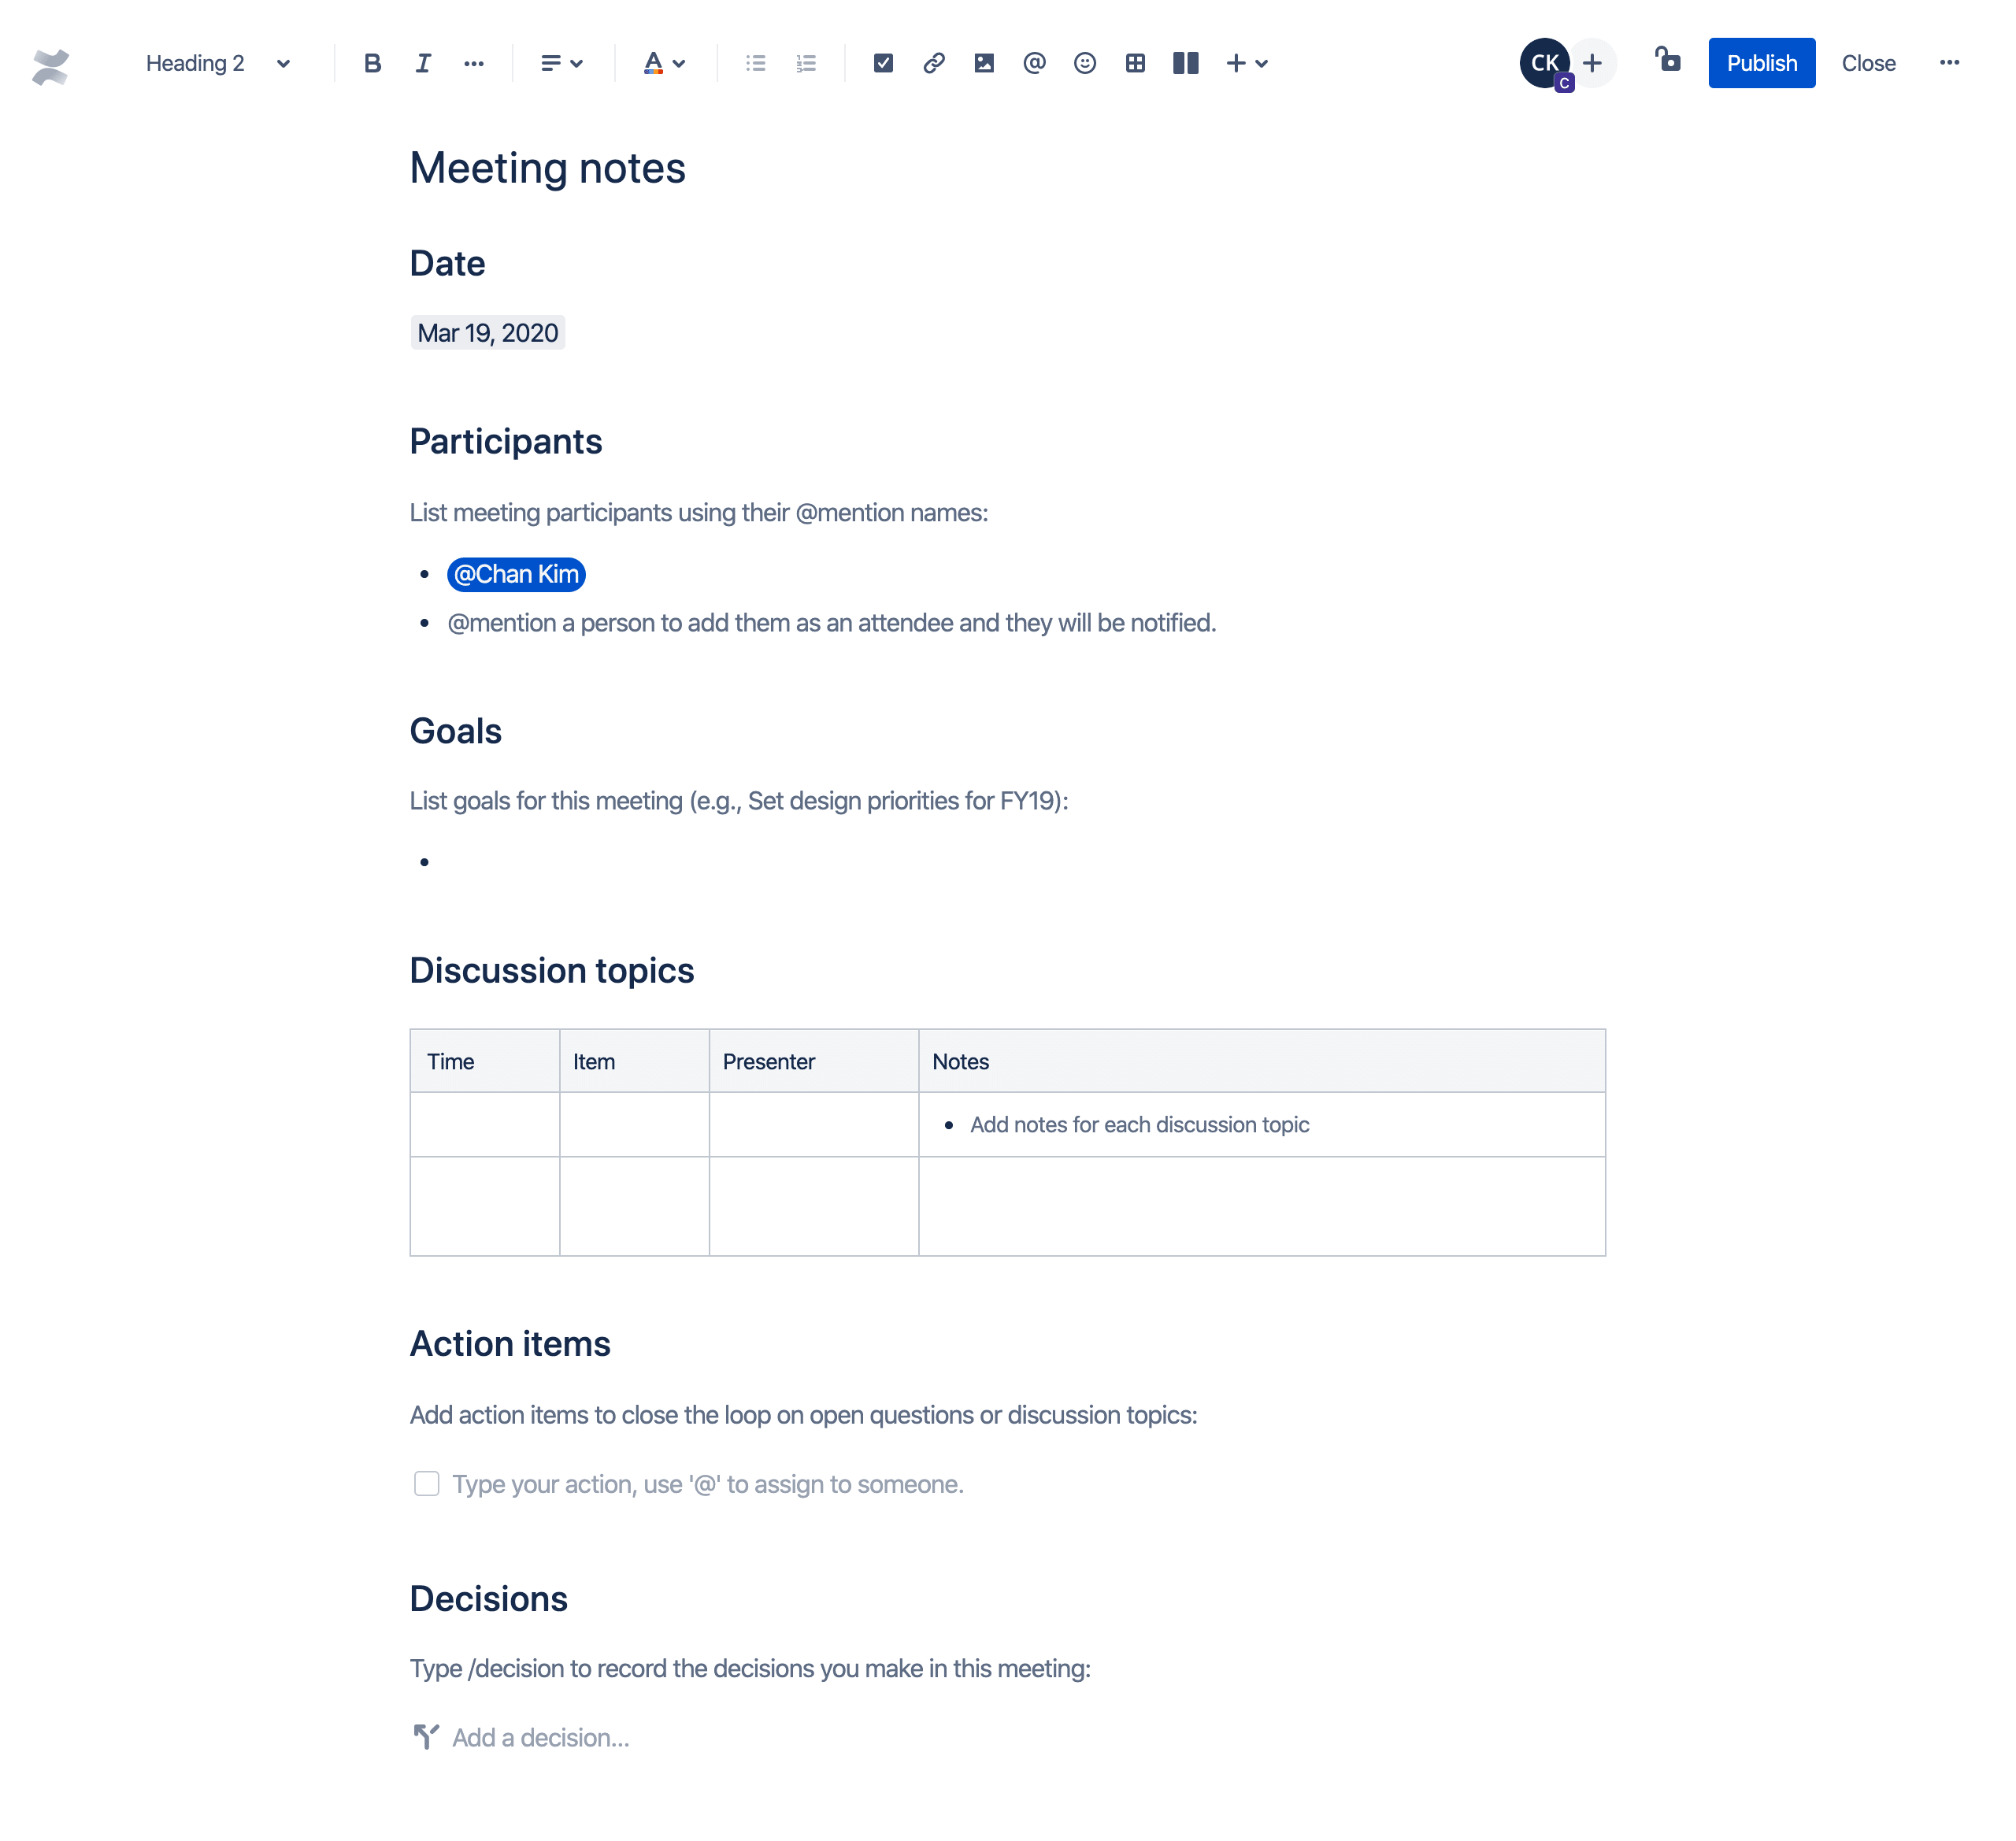Screen dimensions: 2016x1841
Task: Click the Mar 19 2020 date field
Action: tap(488, 332)
